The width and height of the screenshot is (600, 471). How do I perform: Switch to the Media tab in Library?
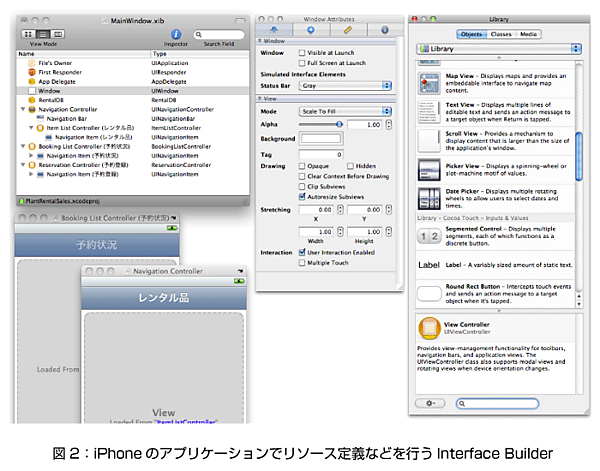(x=527, y=34)
